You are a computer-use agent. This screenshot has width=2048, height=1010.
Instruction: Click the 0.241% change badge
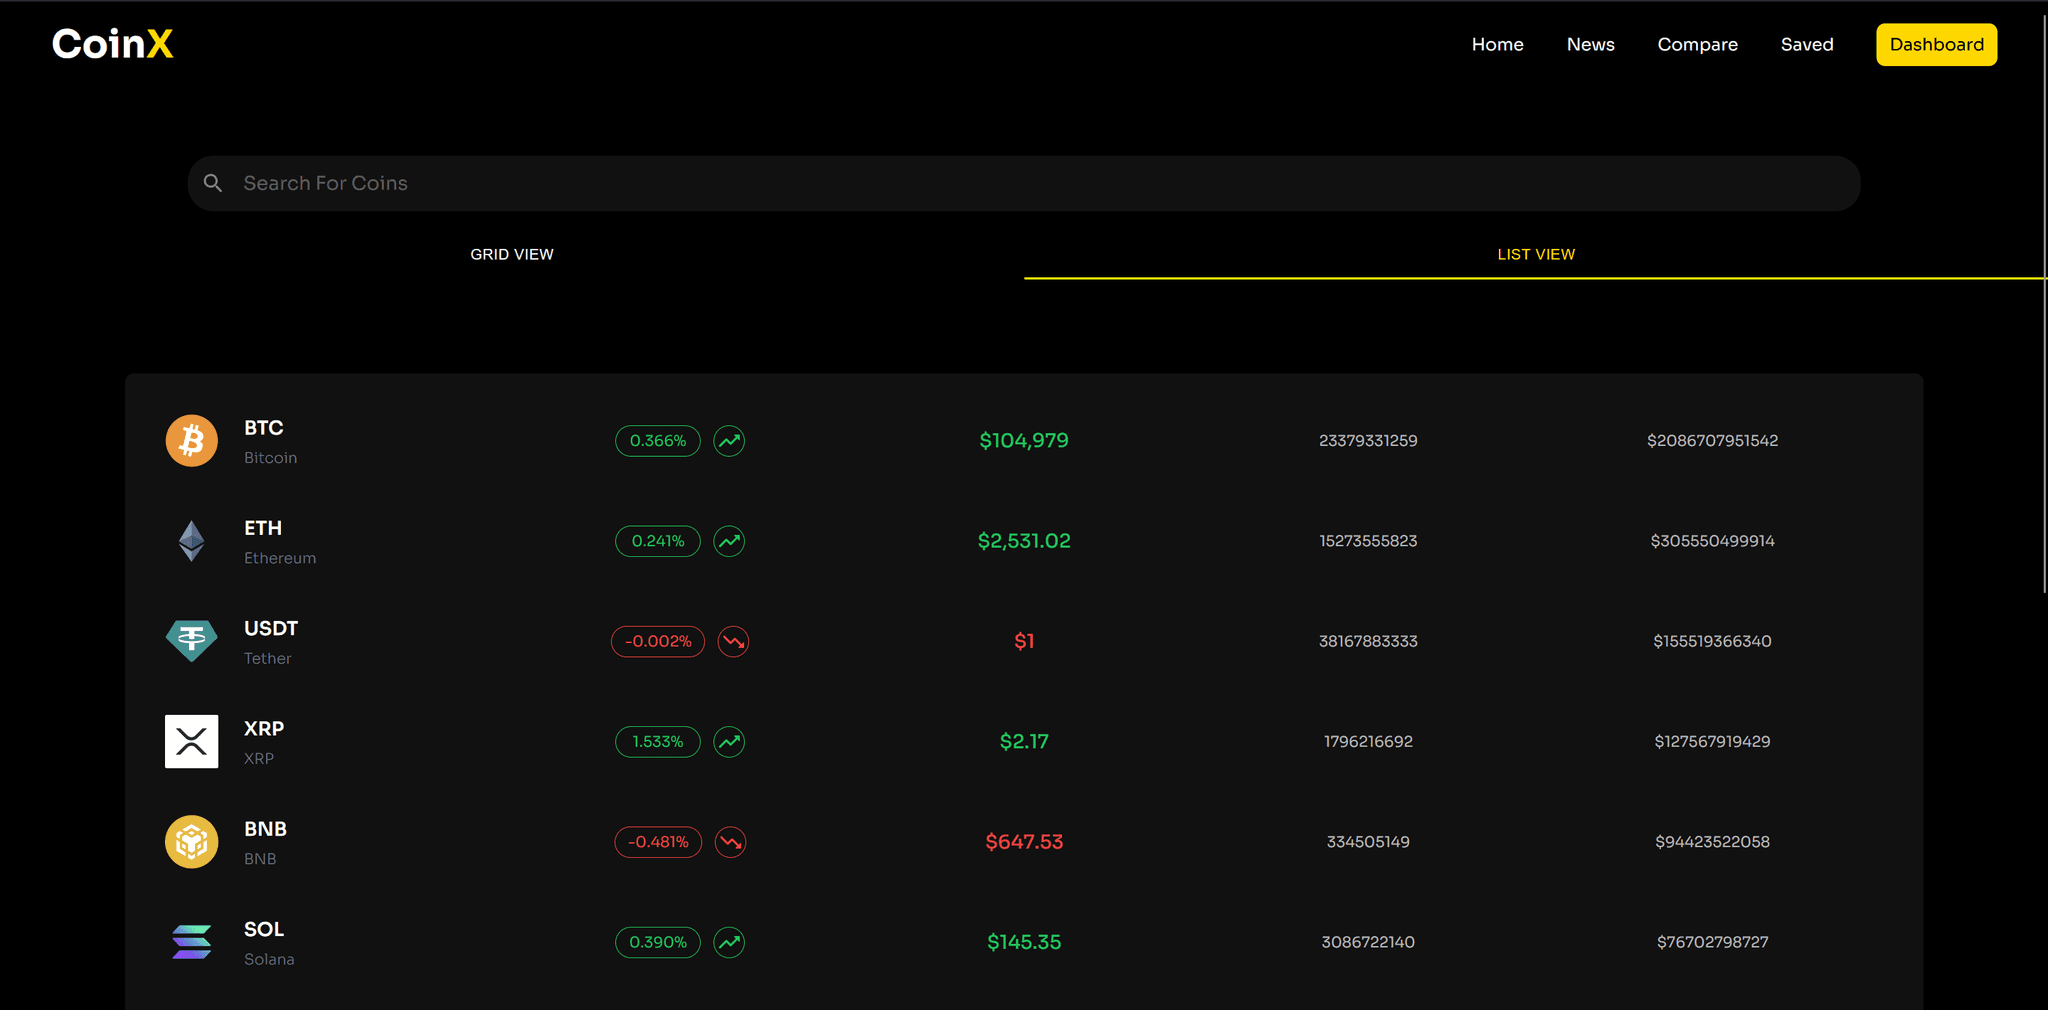click(x=658, y=541)
